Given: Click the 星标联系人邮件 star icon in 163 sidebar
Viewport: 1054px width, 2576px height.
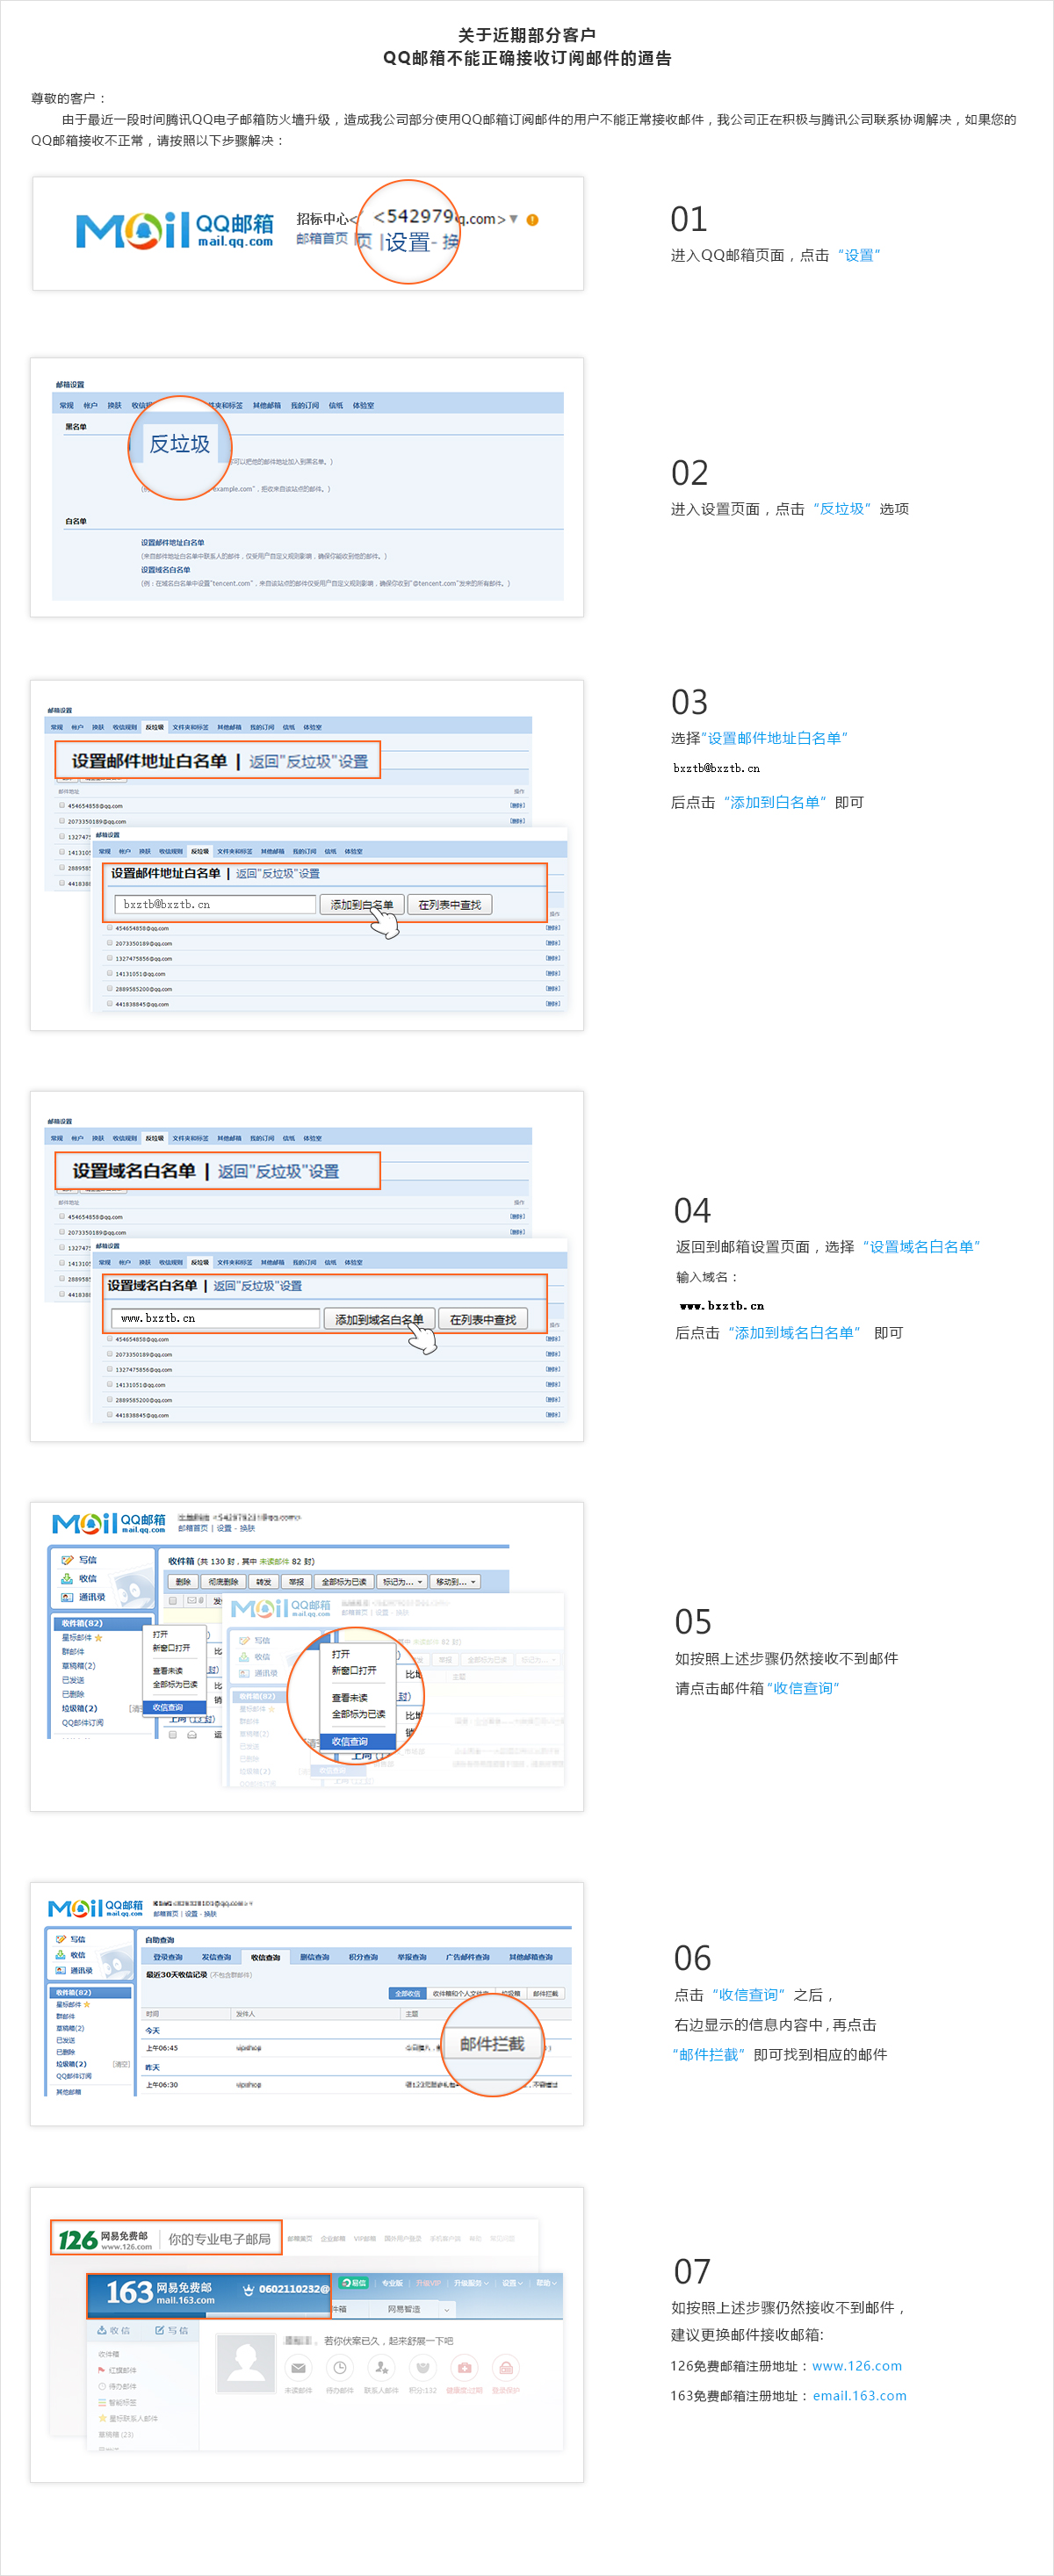Looking at the screenshot, I should coord(102,2418).
